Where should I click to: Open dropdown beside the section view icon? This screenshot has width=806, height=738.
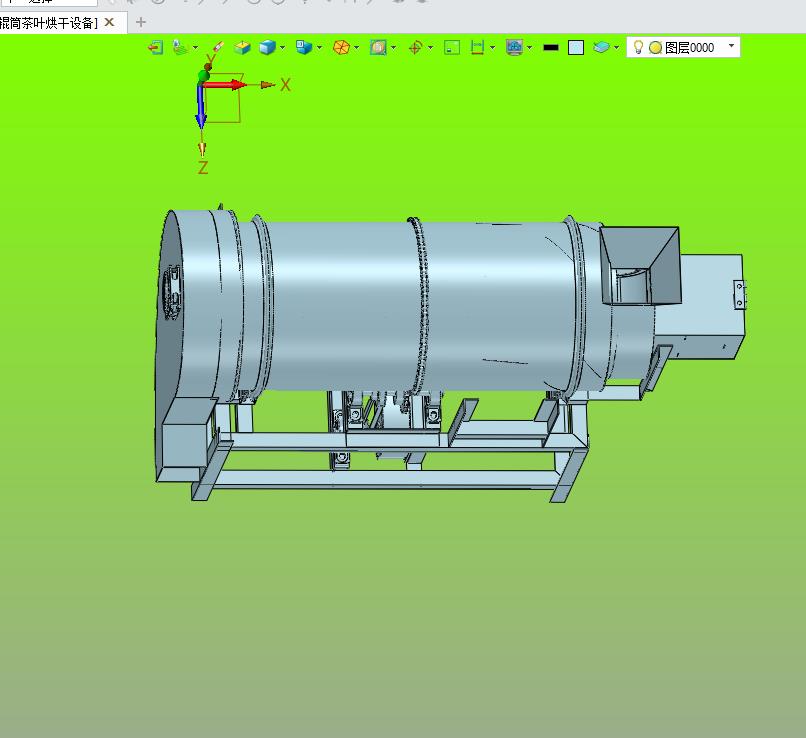tap(393, 48)
